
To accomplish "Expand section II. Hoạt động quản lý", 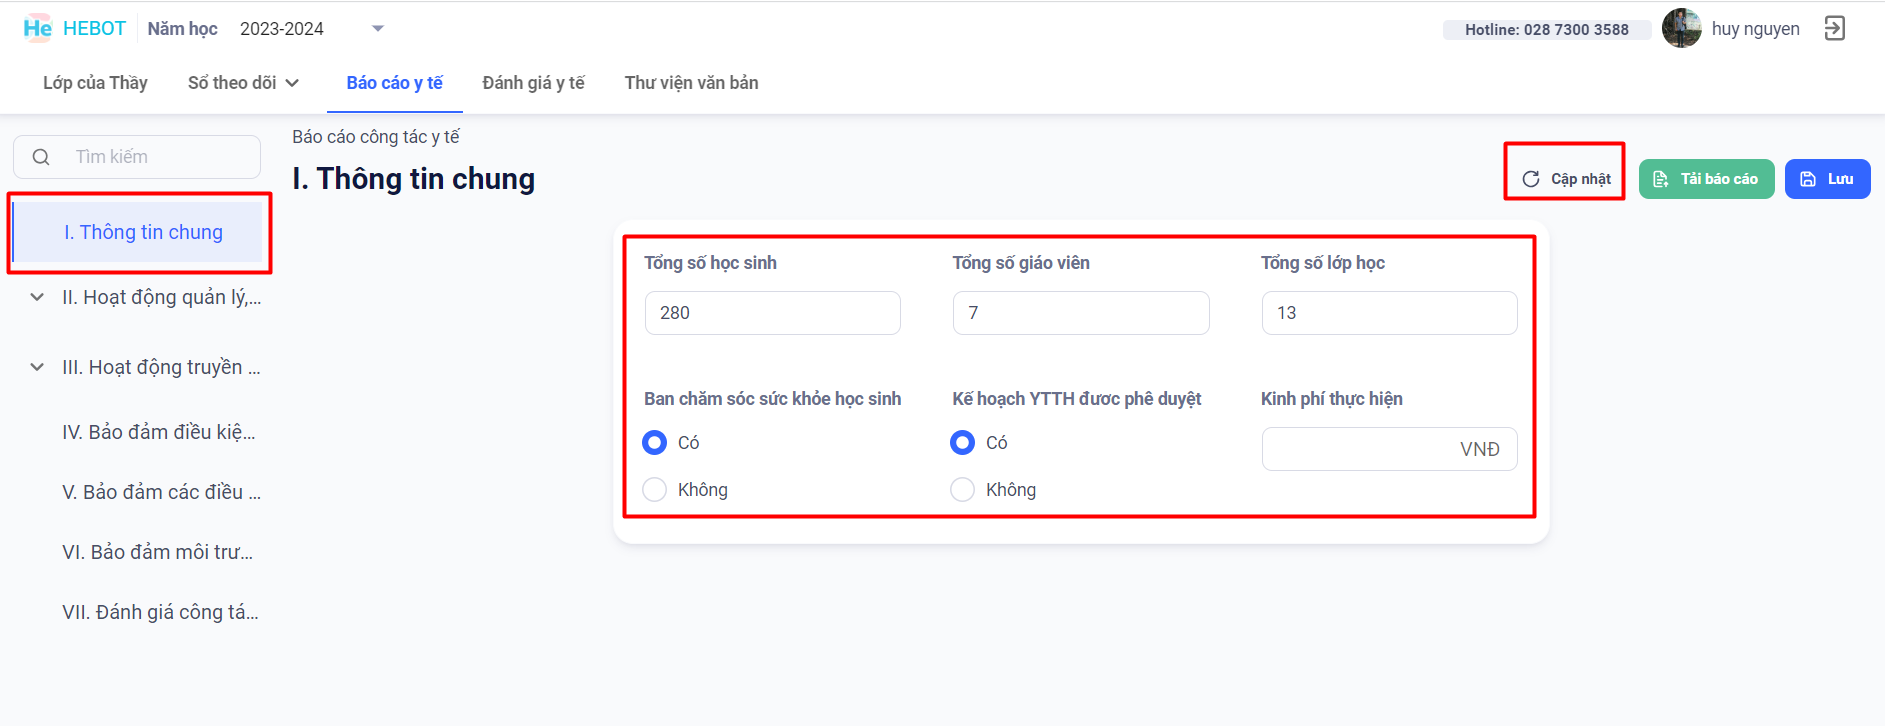I will [37, 297].
